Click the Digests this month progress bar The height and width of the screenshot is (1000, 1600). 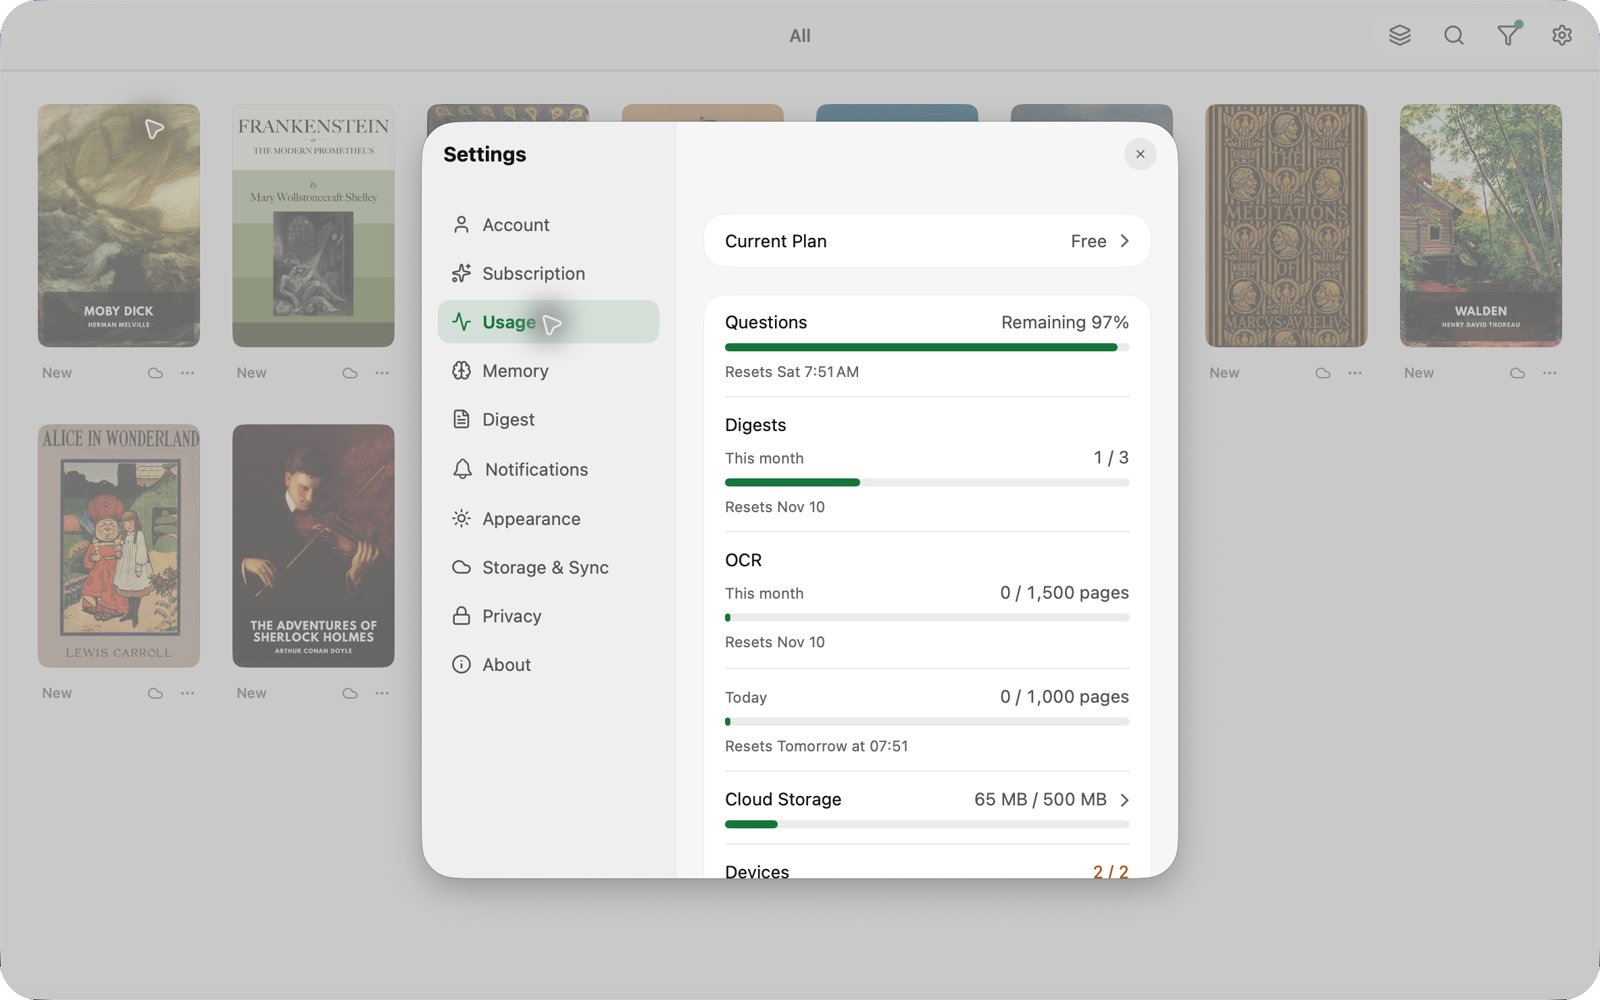(927, 483)
